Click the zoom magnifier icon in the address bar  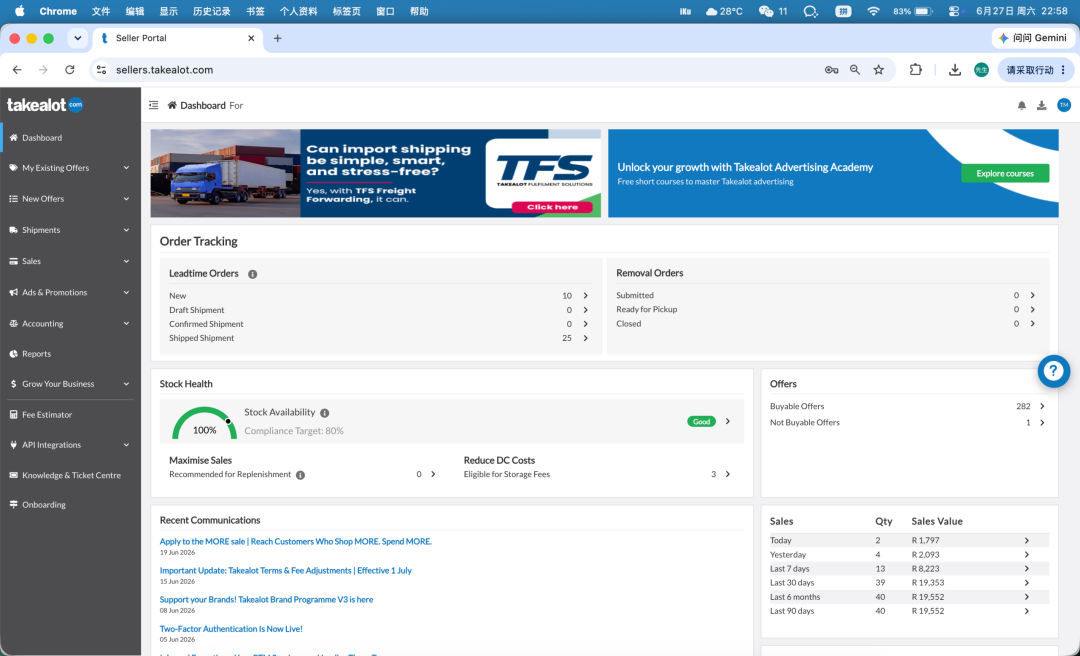[x=855, y=70]
